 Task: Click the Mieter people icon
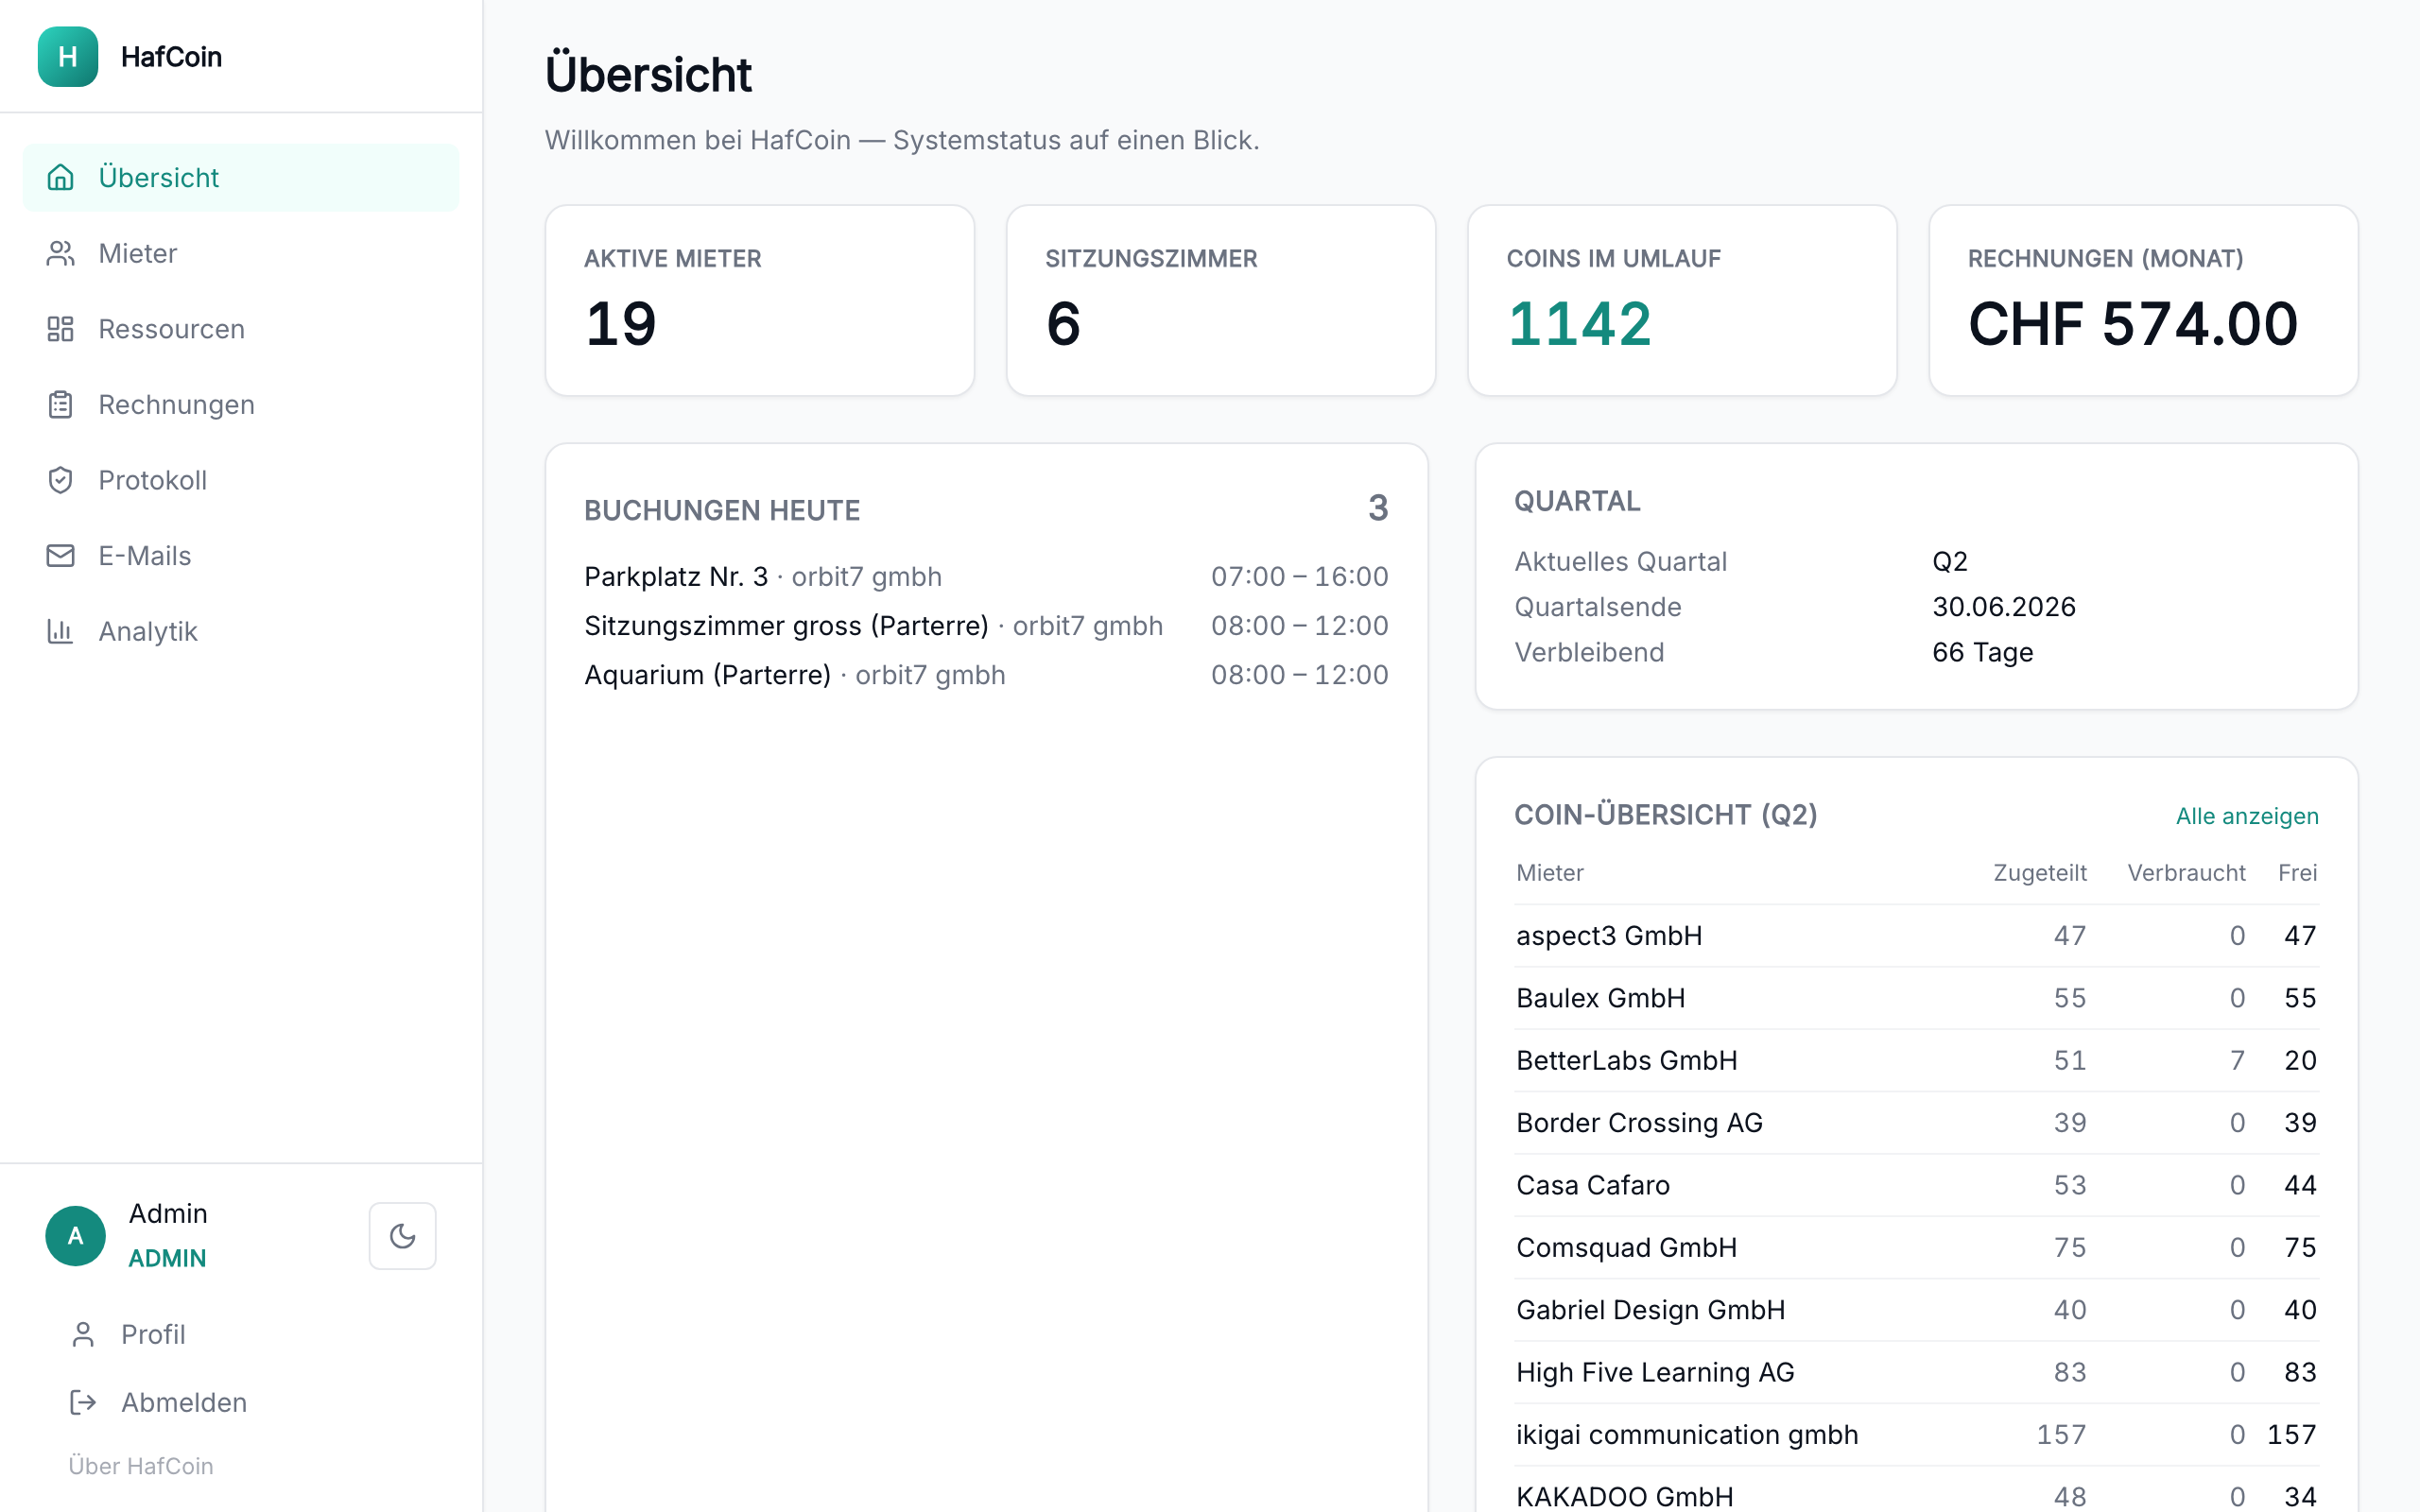61,254
